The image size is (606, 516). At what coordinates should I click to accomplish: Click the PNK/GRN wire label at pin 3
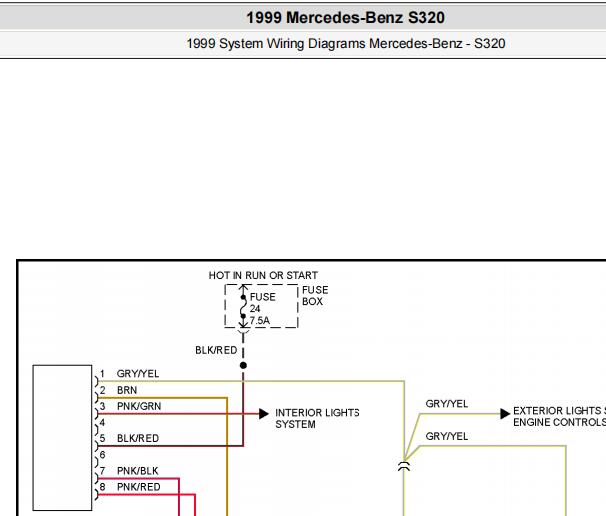(139, 406)
